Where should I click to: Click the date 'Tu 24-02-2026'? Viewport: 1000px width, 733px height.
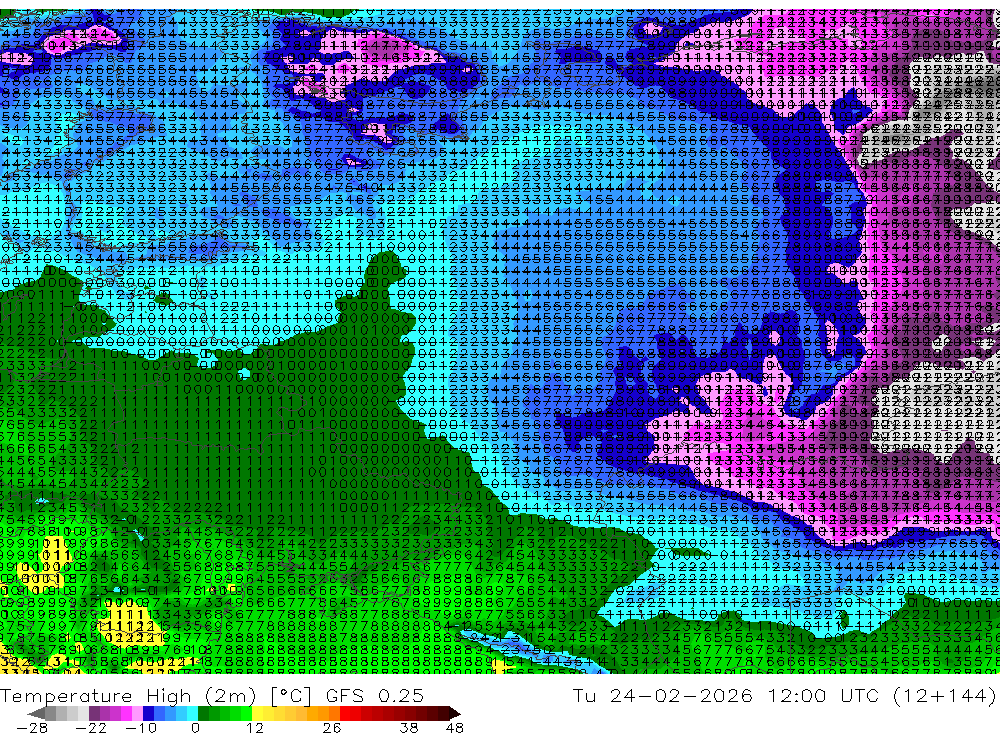point(663,695)
